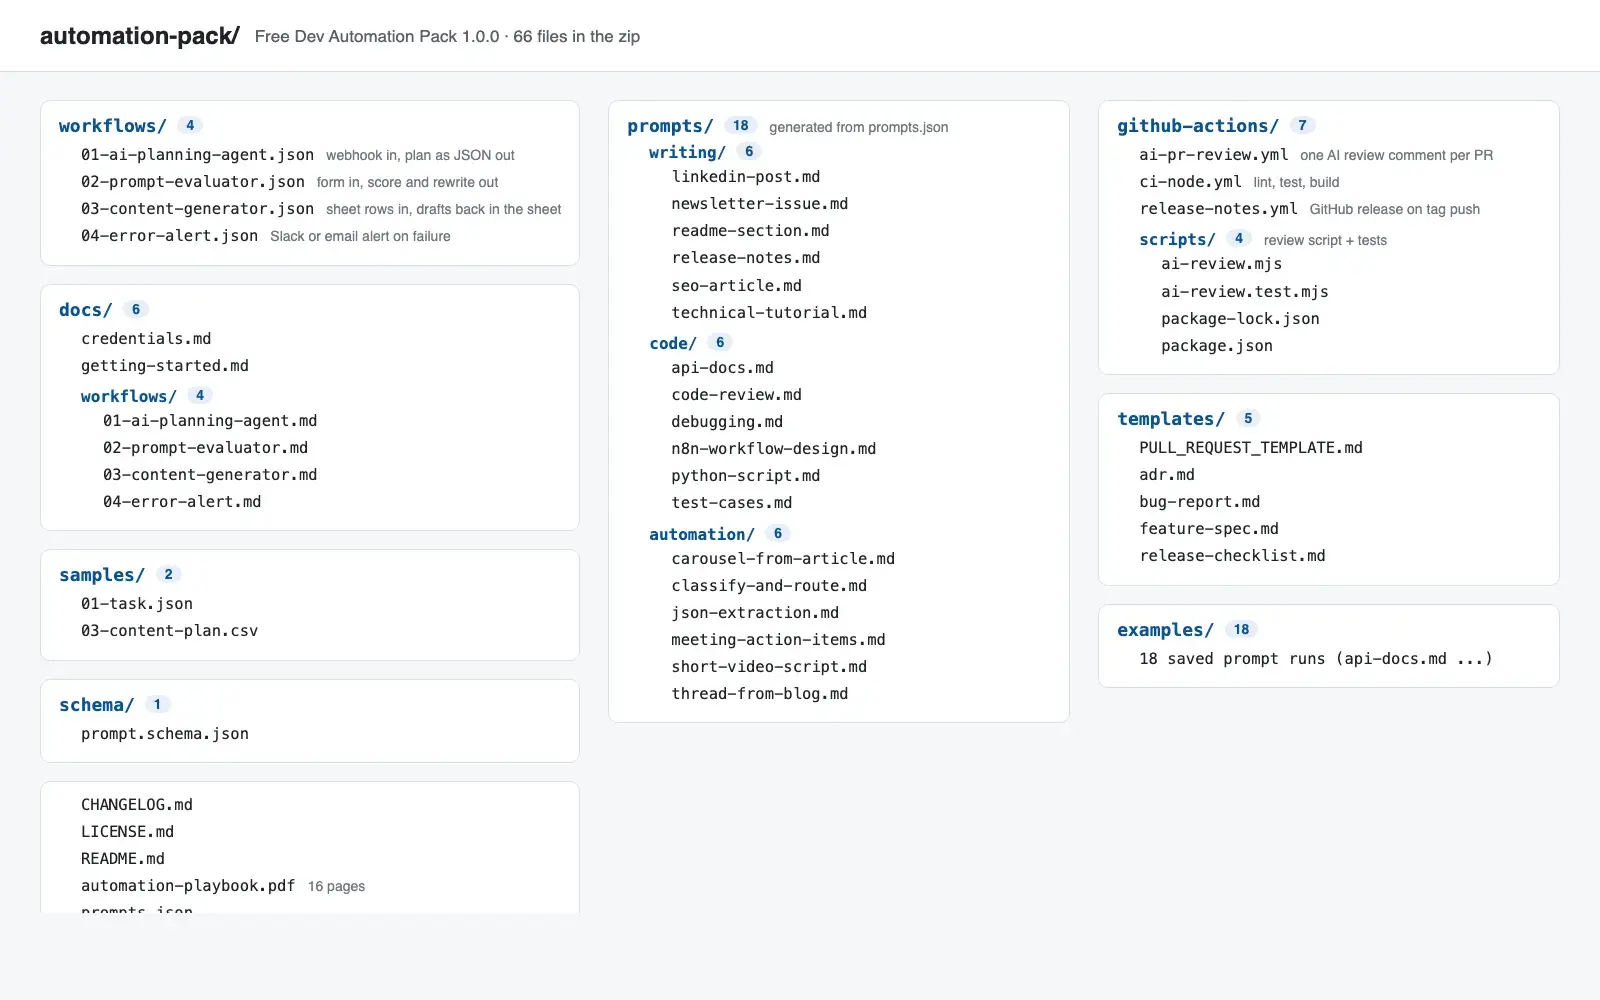
Task: Open LICENSE.md file
Action: [127, 832]
